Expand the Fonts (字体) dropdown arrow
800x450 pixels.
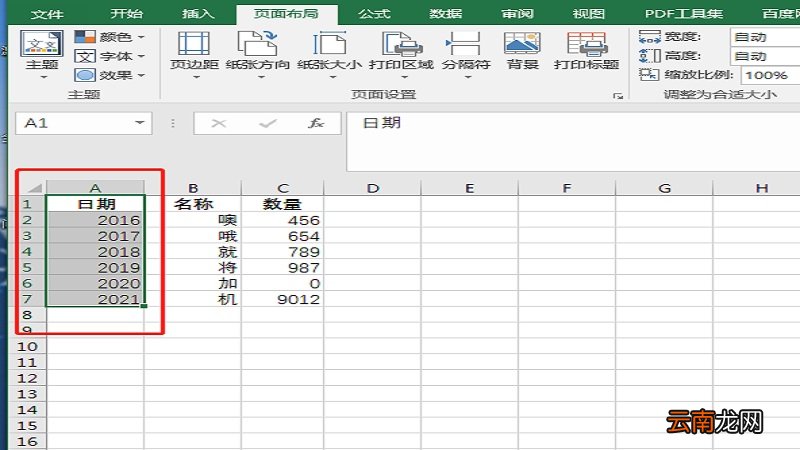point(141,56)
